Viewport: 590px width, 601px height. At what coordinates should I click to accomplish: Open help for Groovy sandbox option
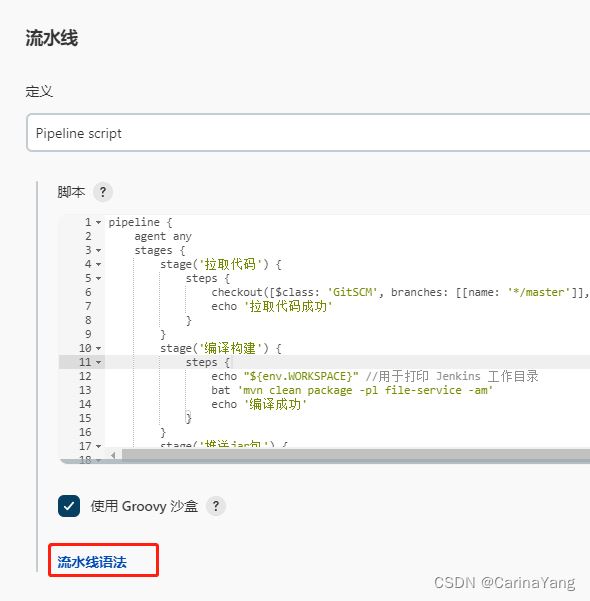[216, 506]
